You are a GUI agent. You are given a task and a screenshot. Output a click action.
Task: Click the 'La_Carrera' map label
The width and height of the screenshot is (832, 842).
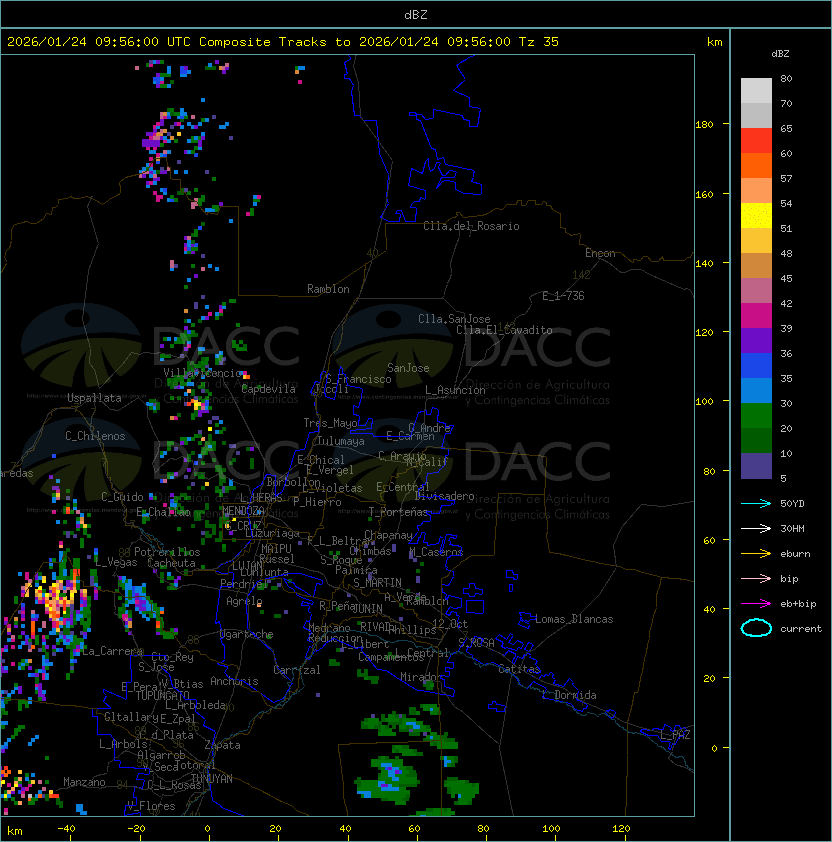113,651
